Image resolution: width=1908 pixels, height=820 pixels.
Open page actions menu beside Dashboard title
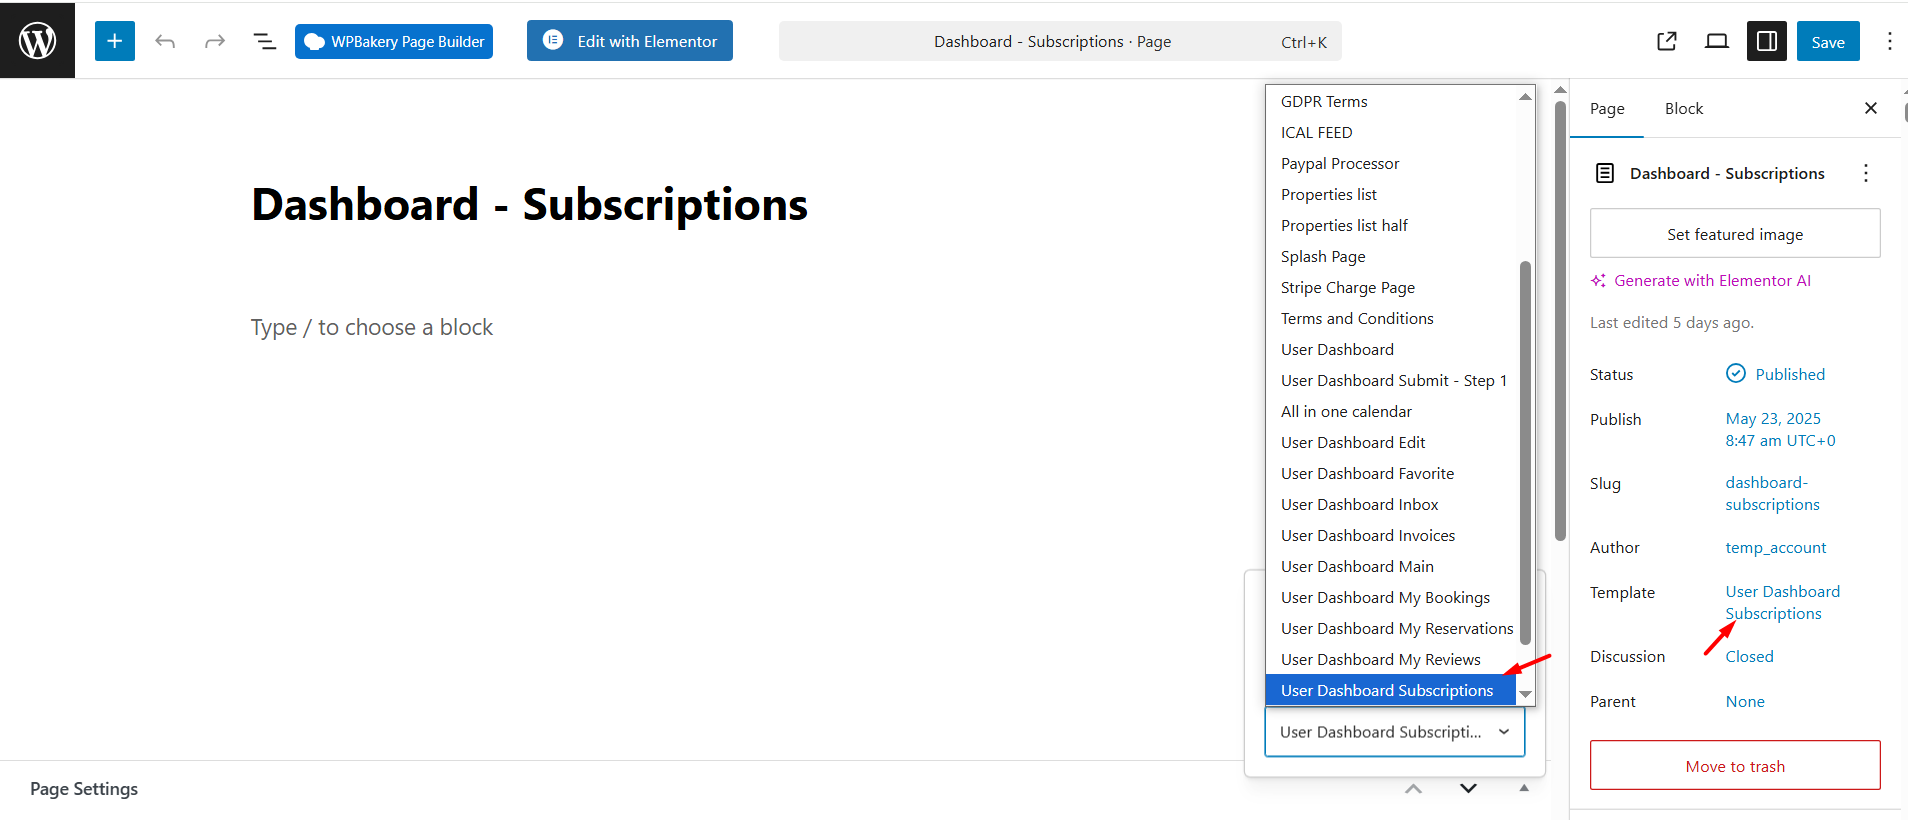click(x=1865, y=173)
